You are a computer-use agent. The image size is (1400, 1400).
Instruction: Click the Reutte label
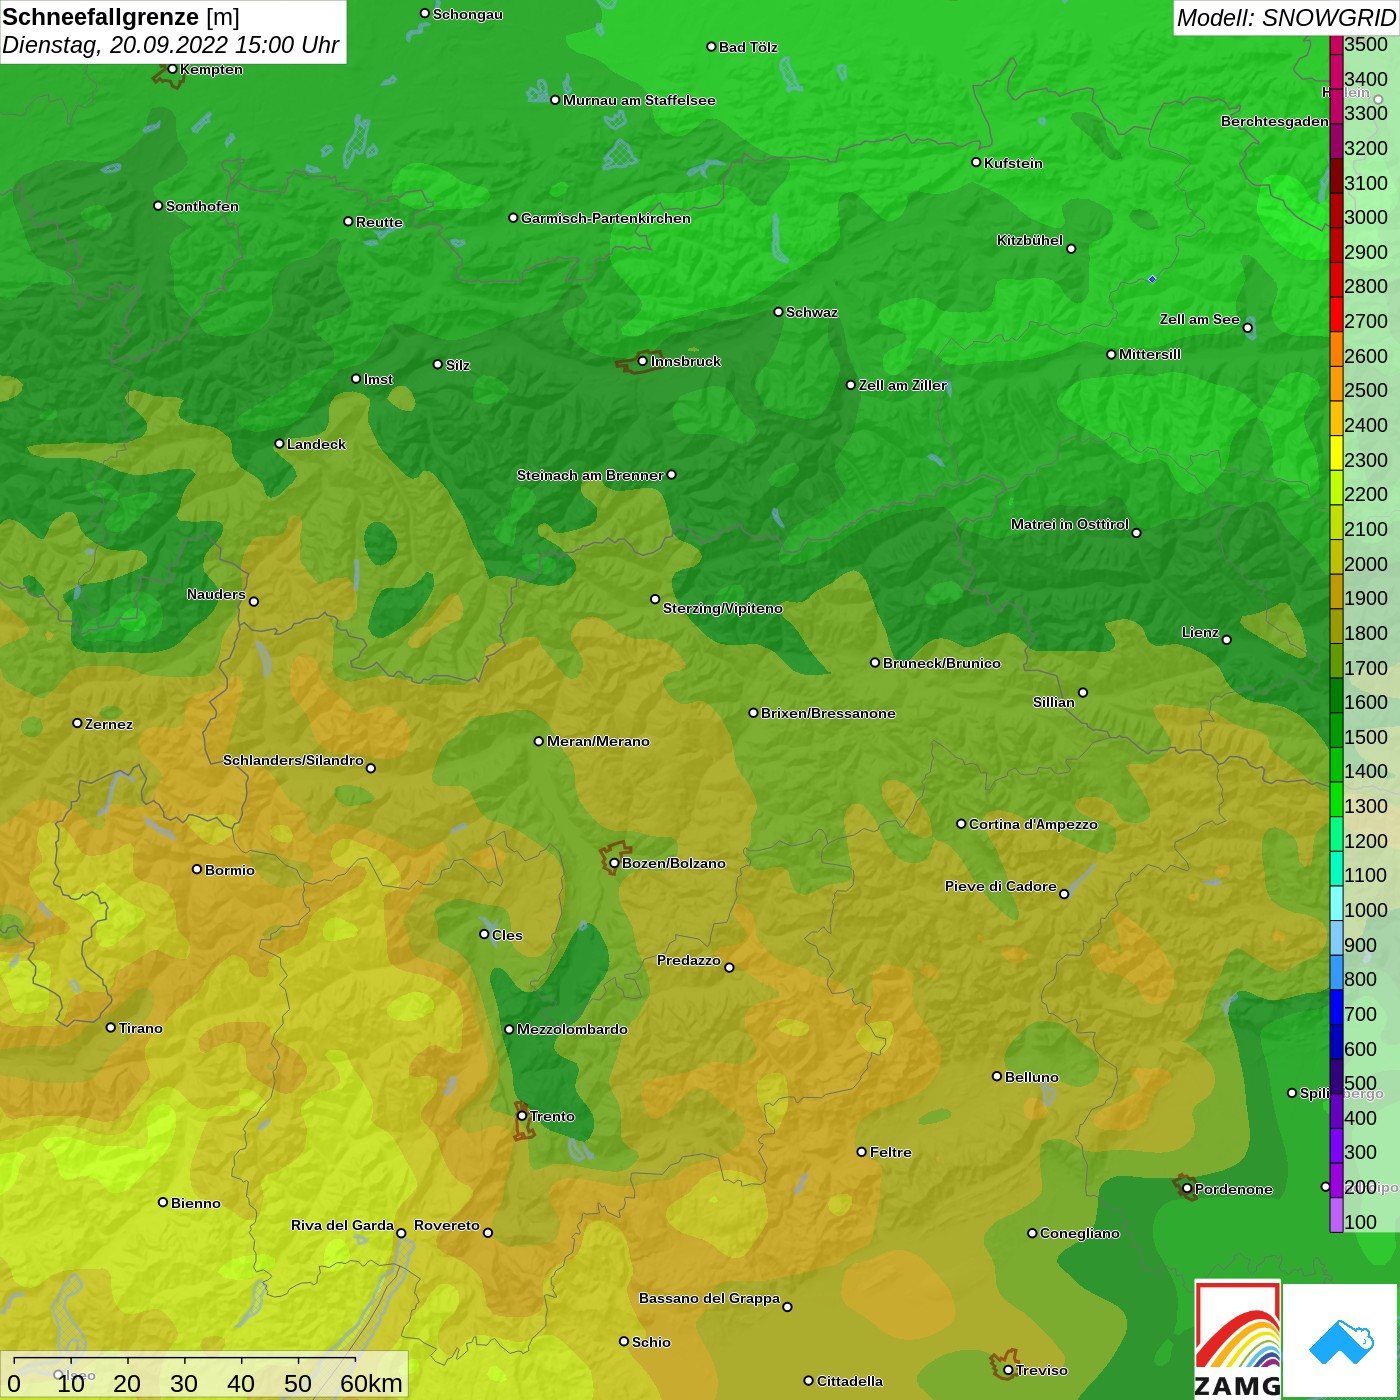point(379,222)
